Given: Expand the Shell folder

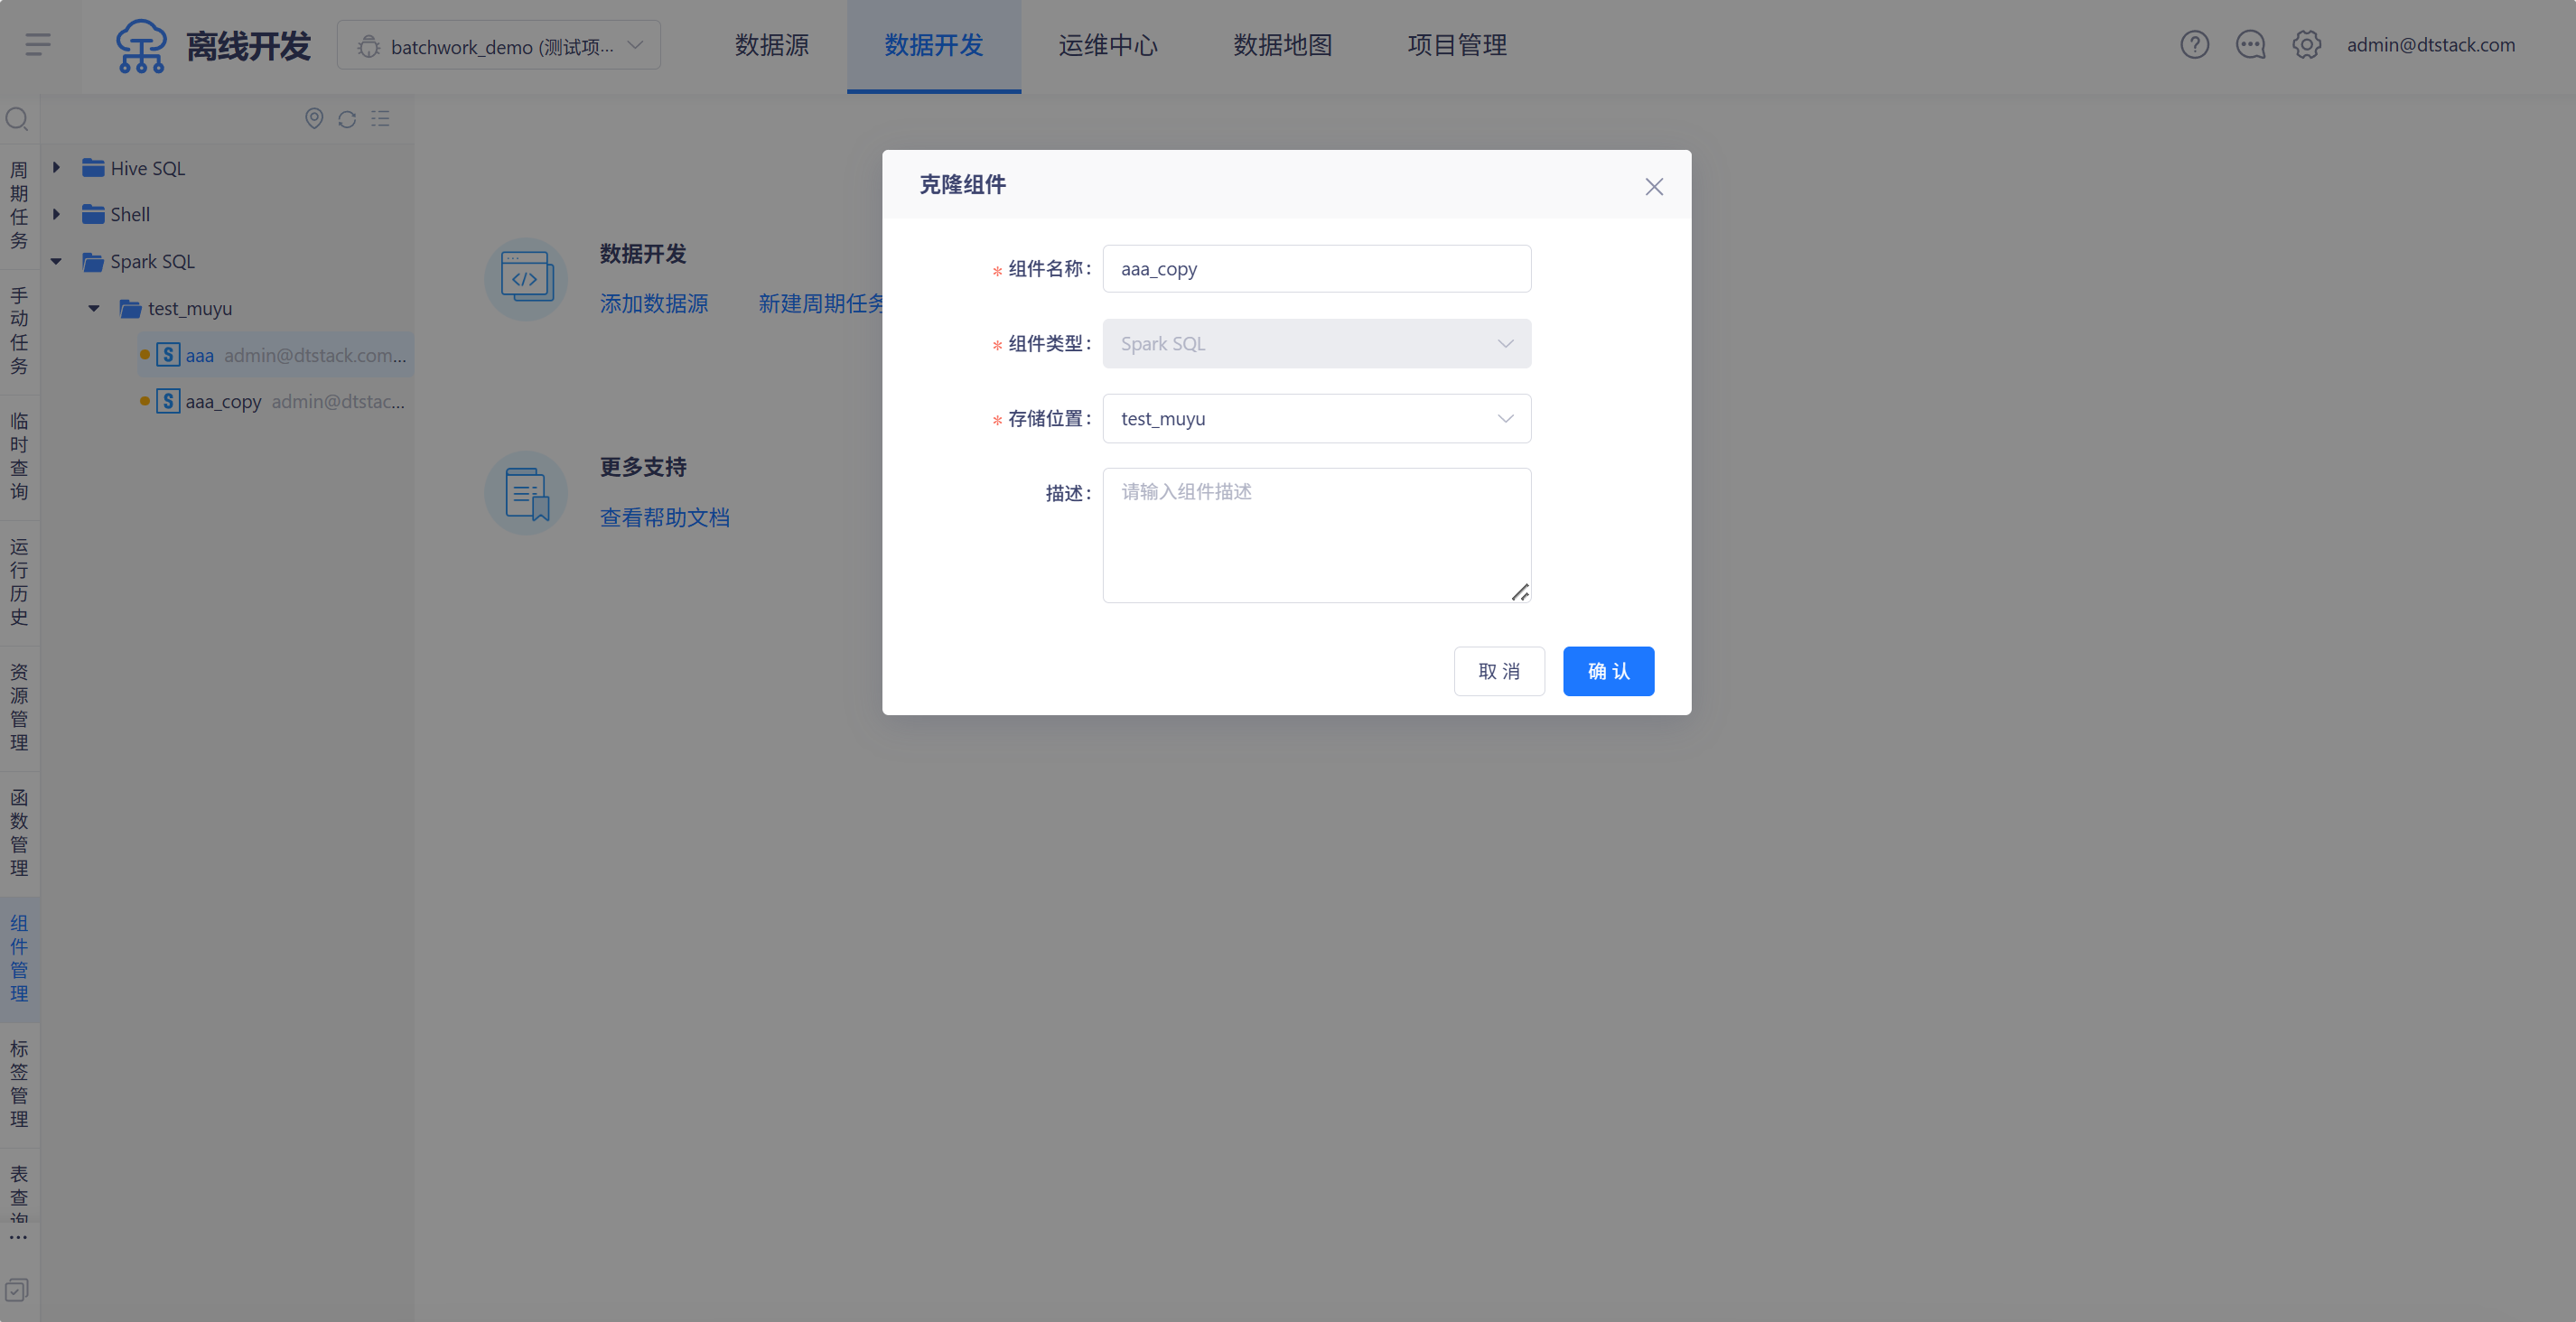Looking at the screenshot, I should (x=56, y=214).
